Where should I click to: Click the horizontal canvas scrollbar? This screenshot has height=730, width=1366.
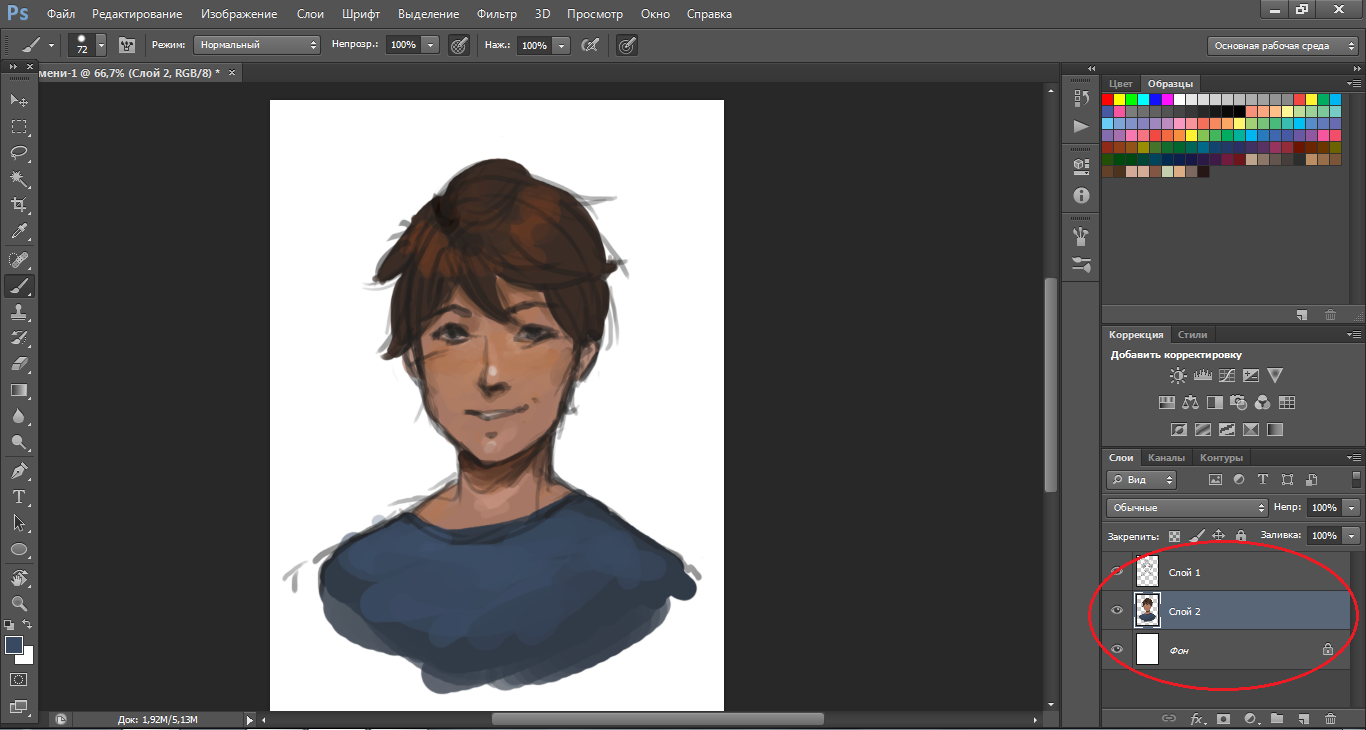[x=657, y=719]
